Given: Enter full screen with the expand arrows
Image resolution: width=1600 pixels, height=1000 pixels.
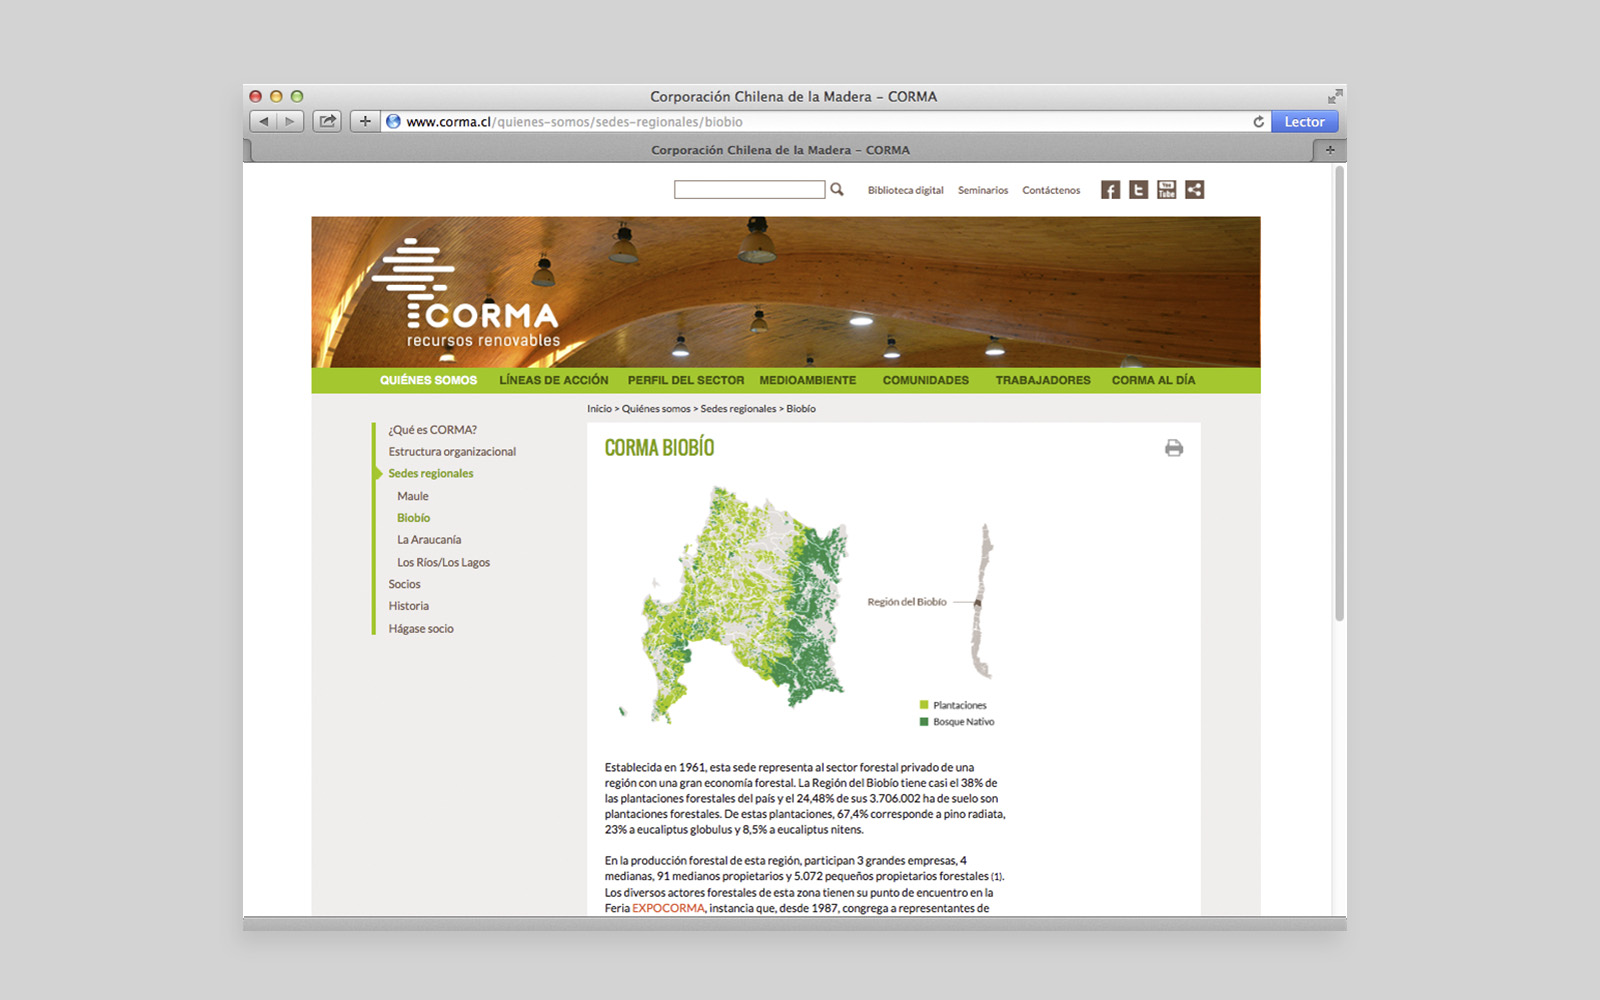Looking at the screenshot, I should coord(1335,96).
